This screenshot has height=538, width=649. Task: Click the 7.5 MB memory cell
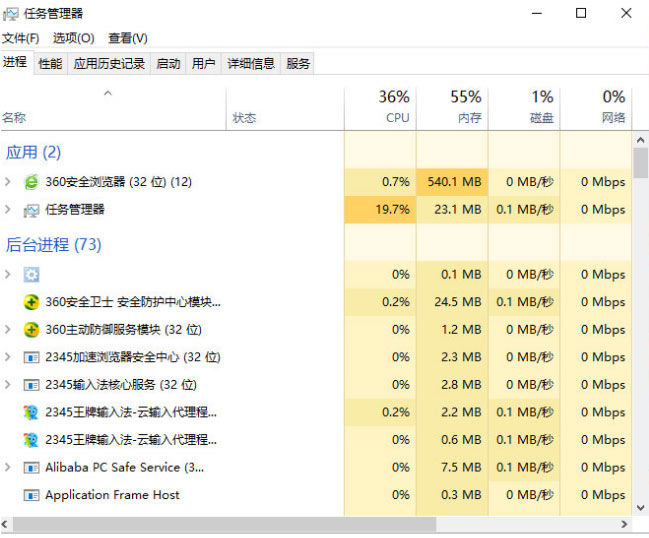coord(452,467)
